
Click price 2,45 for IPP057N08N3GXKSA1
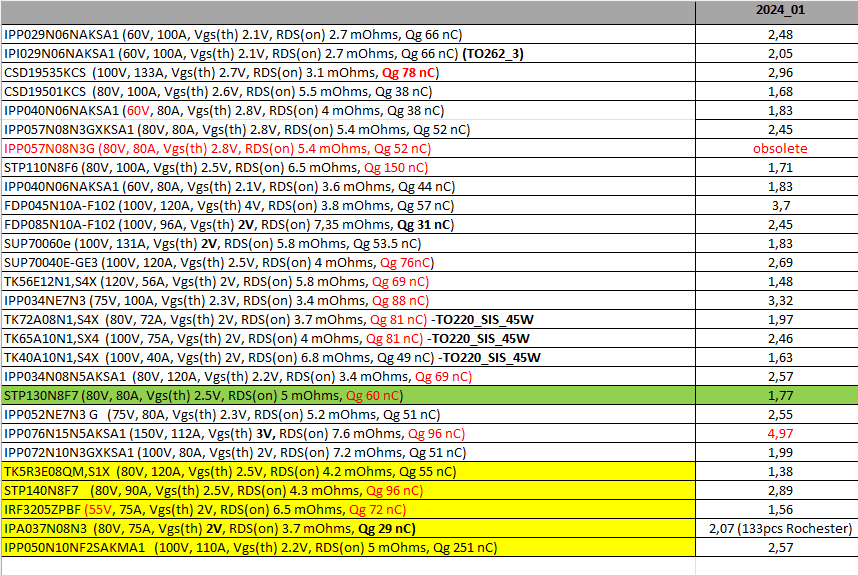click(776, 130)
